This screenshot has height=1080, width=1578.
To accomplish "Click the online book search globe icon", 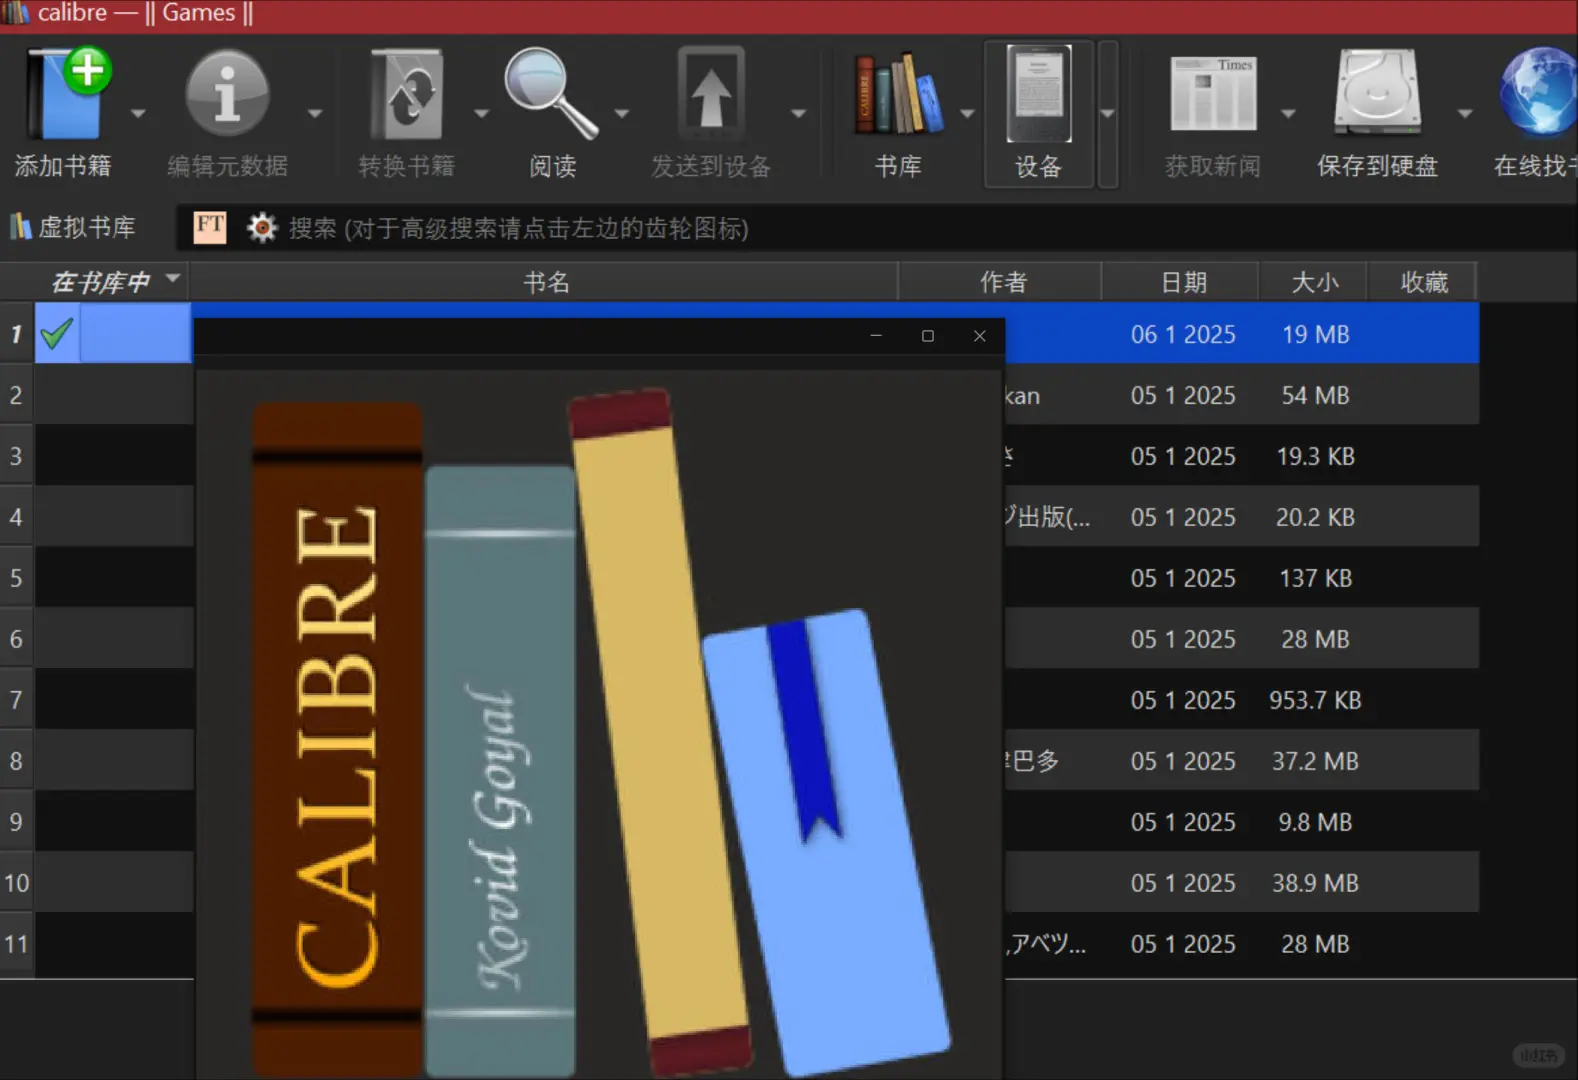I will [x=1538, y=92].
